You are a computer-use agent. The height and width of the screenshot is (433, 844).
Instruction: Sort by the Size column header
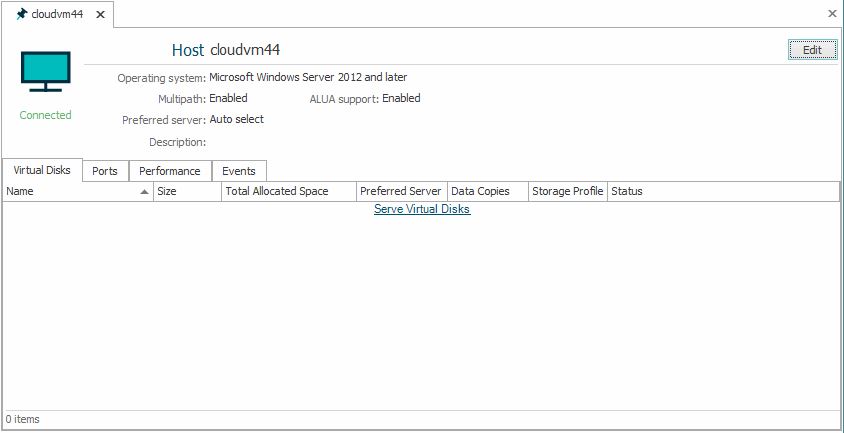coord(187,191)
